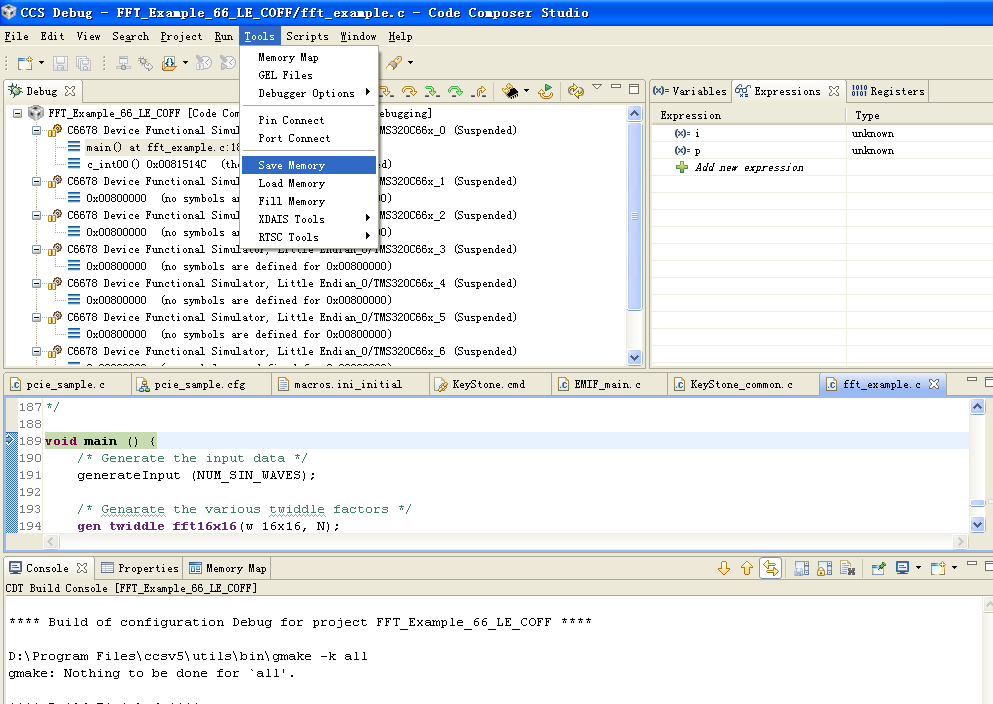Select Save Memory from Tools menu
The image size is (993, 704).
[x=291, y=165]
